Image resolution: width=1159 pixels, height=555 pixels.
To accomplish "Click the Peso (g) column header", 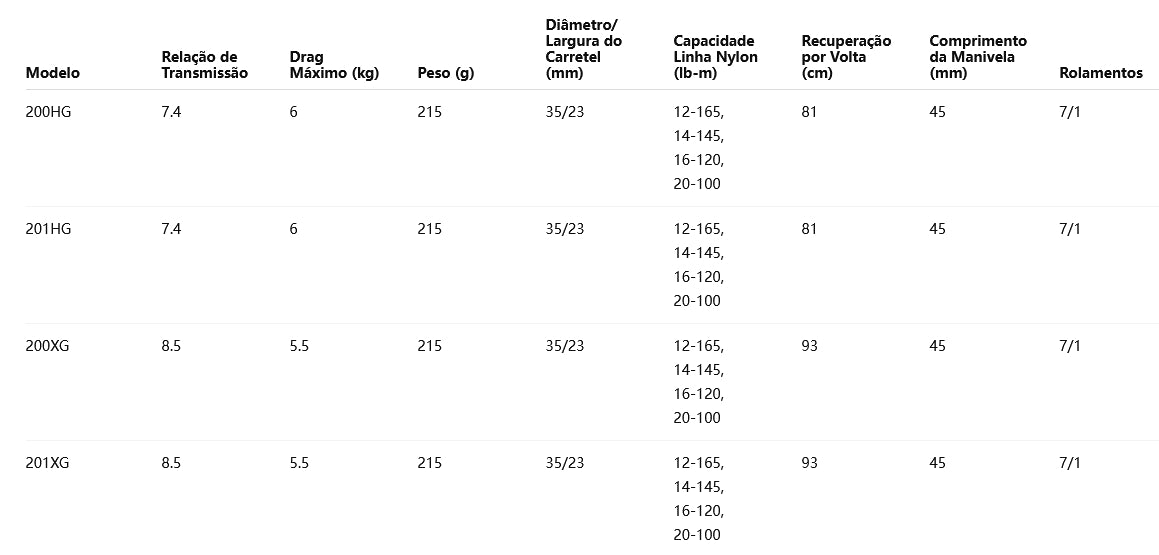I will pyautogui.click(x=445, y=73).
